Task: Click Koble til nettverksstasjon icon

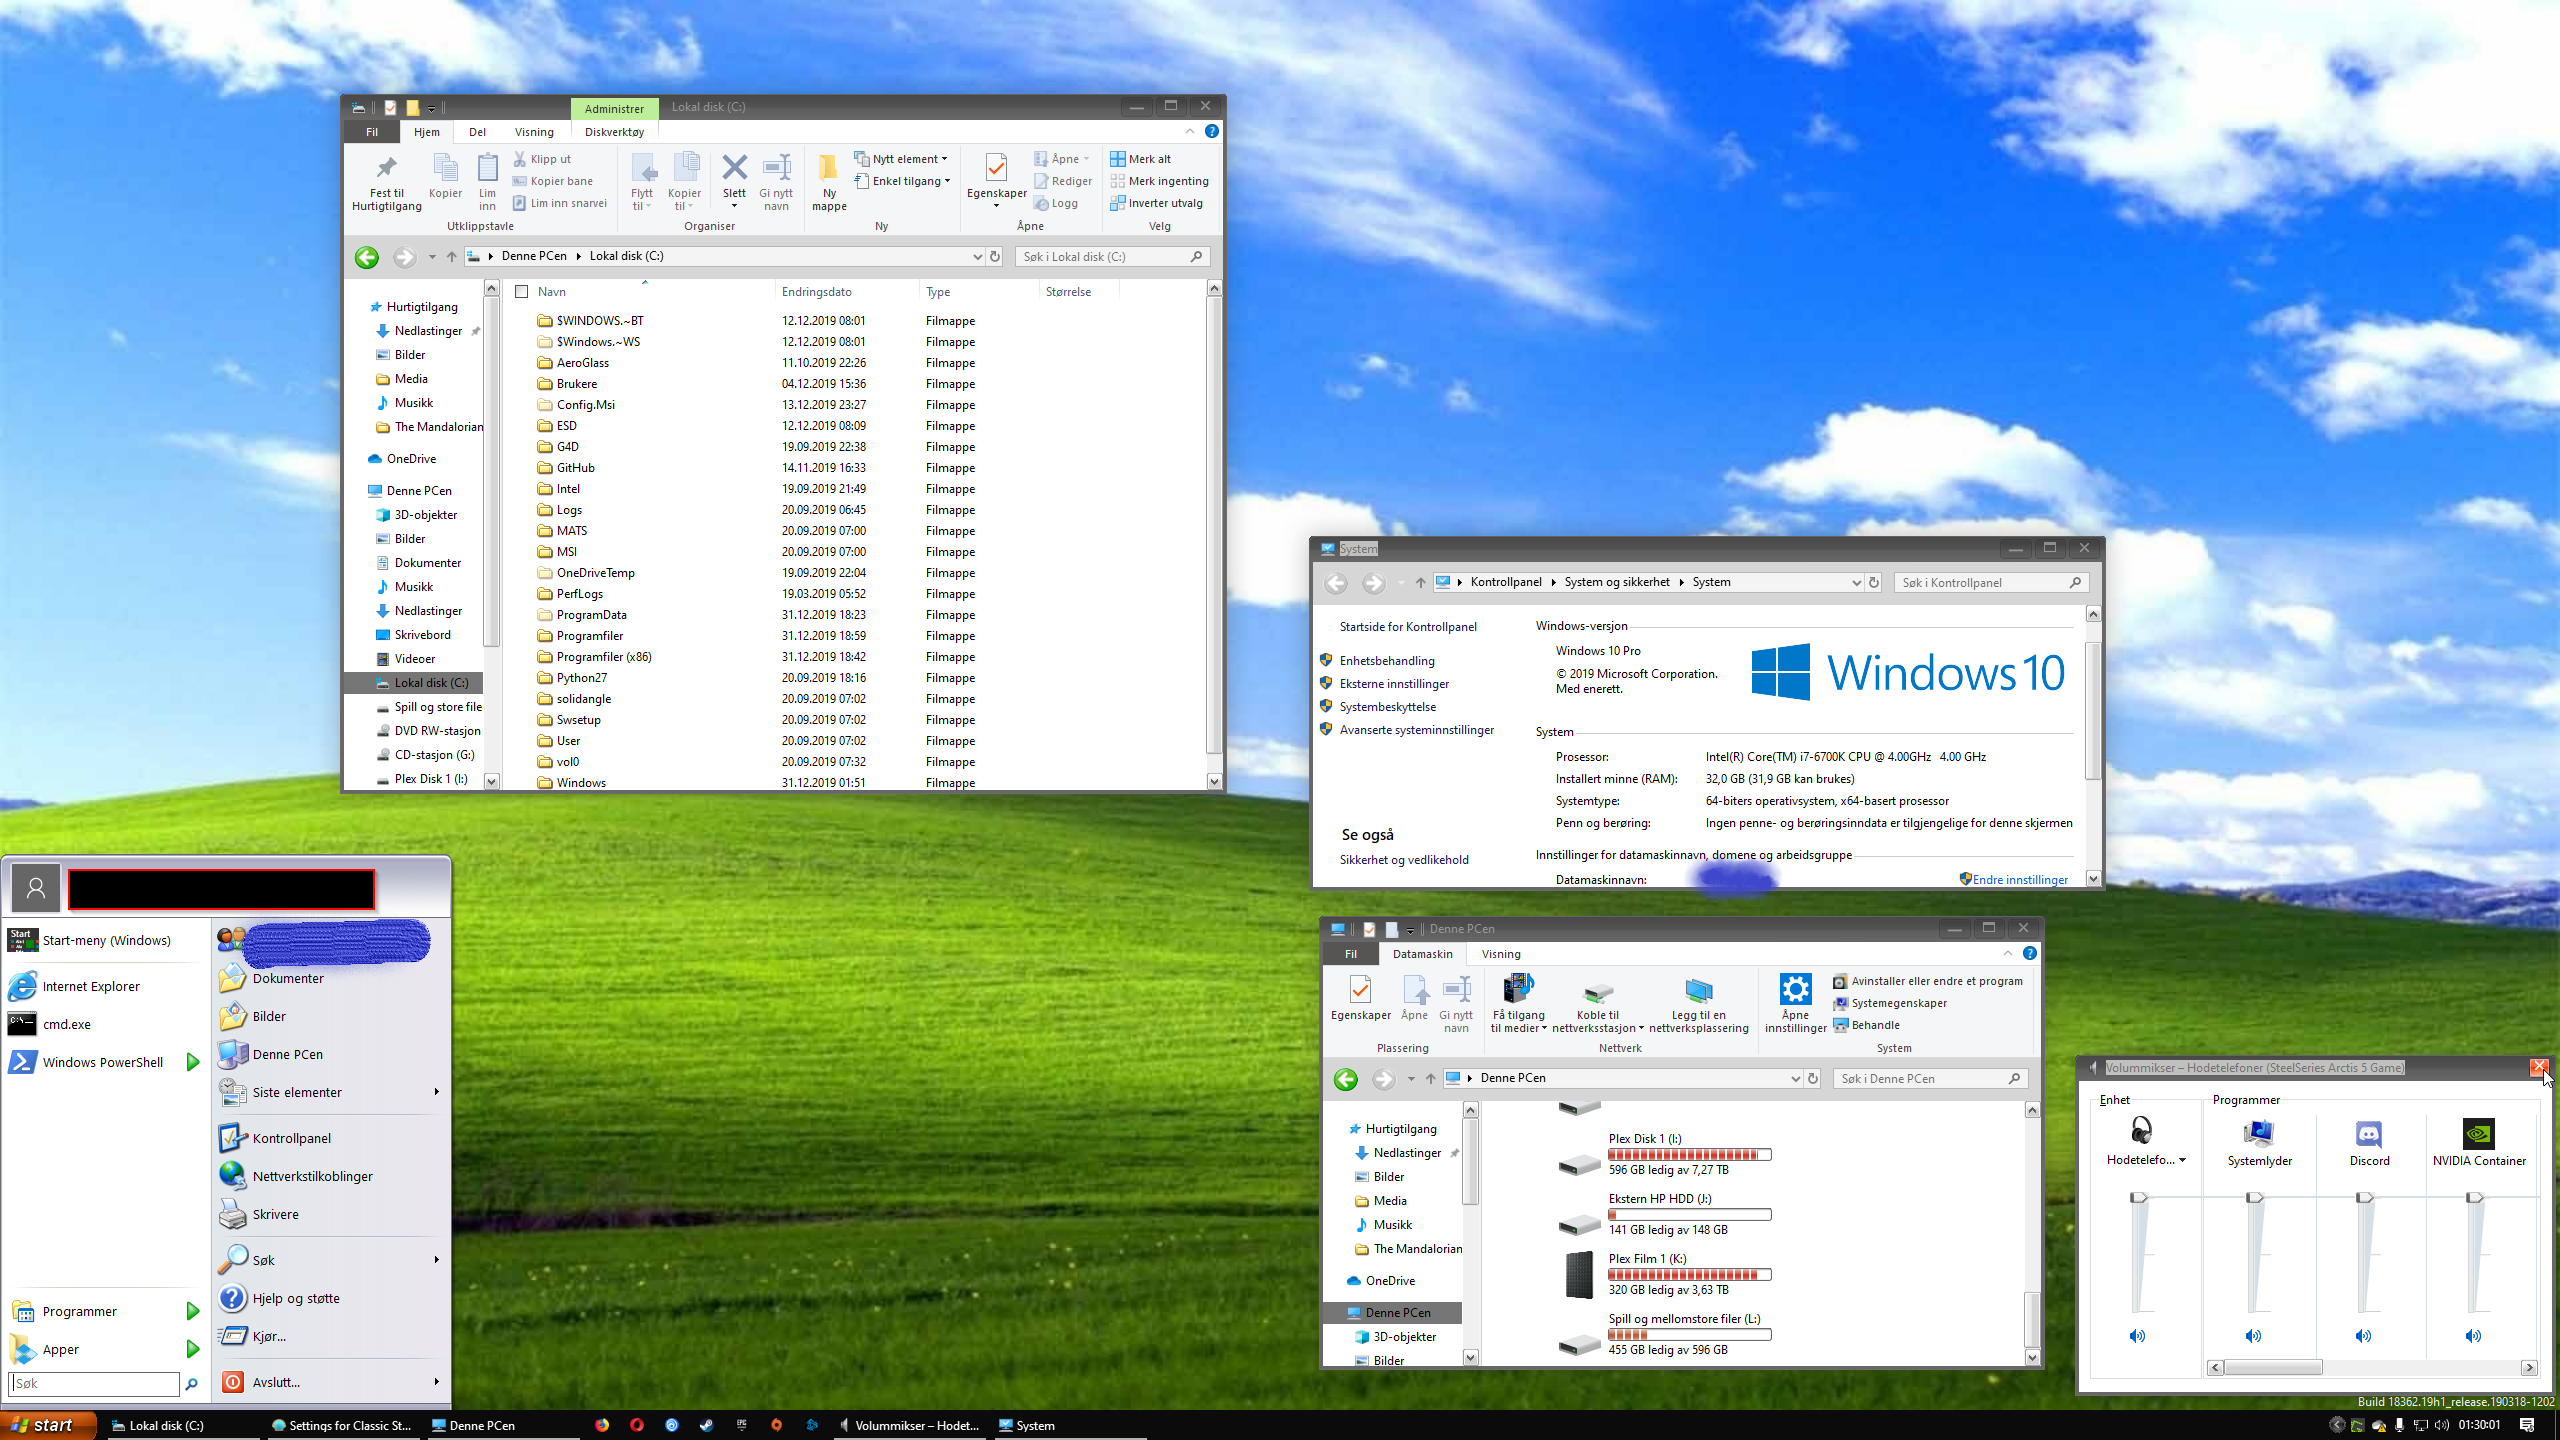Action: [1597, 993]
